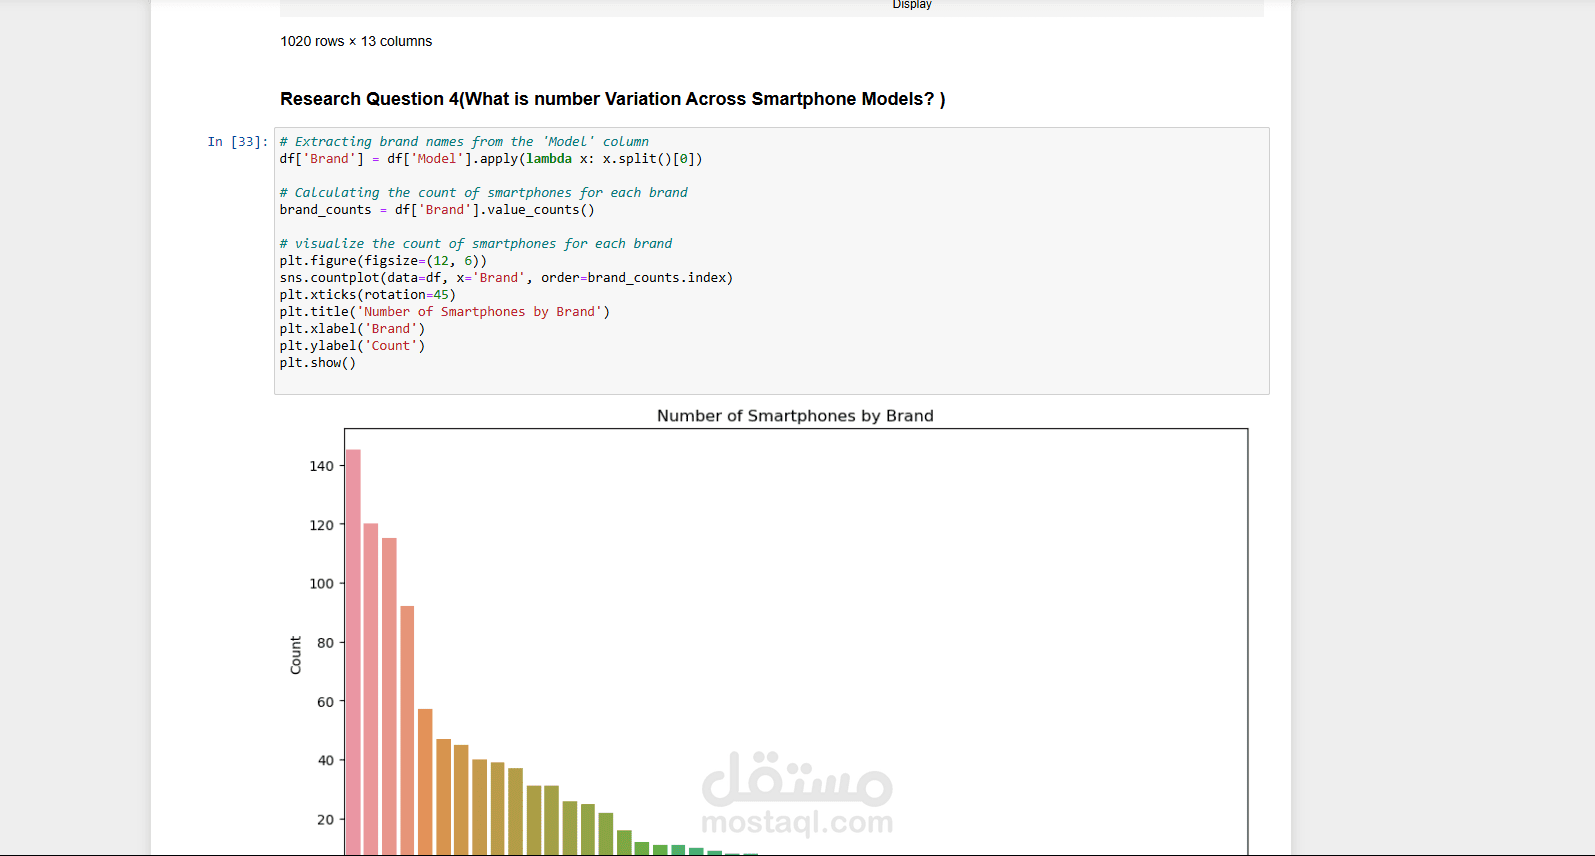Select the Research Question 4 heading
Viewport: 1595px width, 856px height.
(612, 99)
